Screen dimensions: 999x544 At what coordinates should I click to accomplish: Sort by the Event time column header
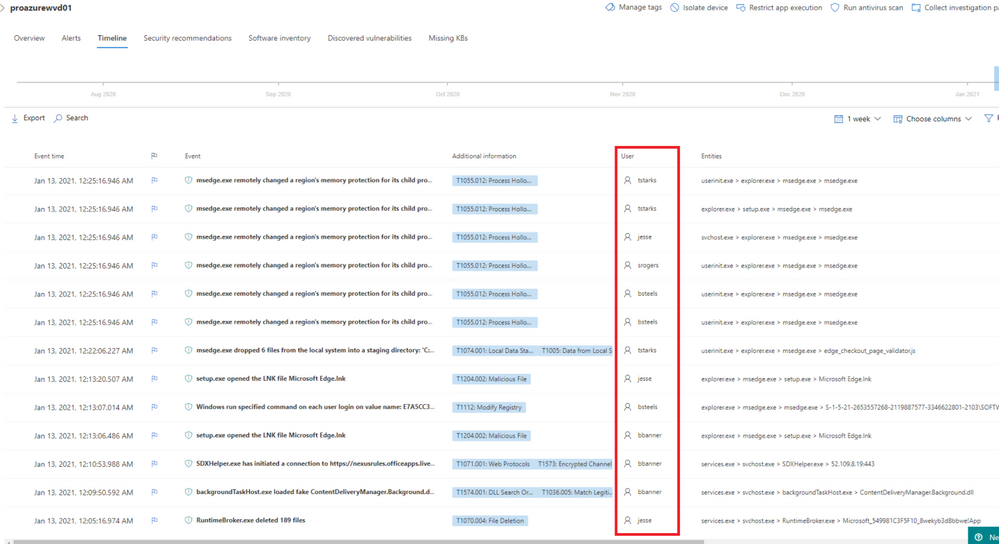(x=49, y=156)
